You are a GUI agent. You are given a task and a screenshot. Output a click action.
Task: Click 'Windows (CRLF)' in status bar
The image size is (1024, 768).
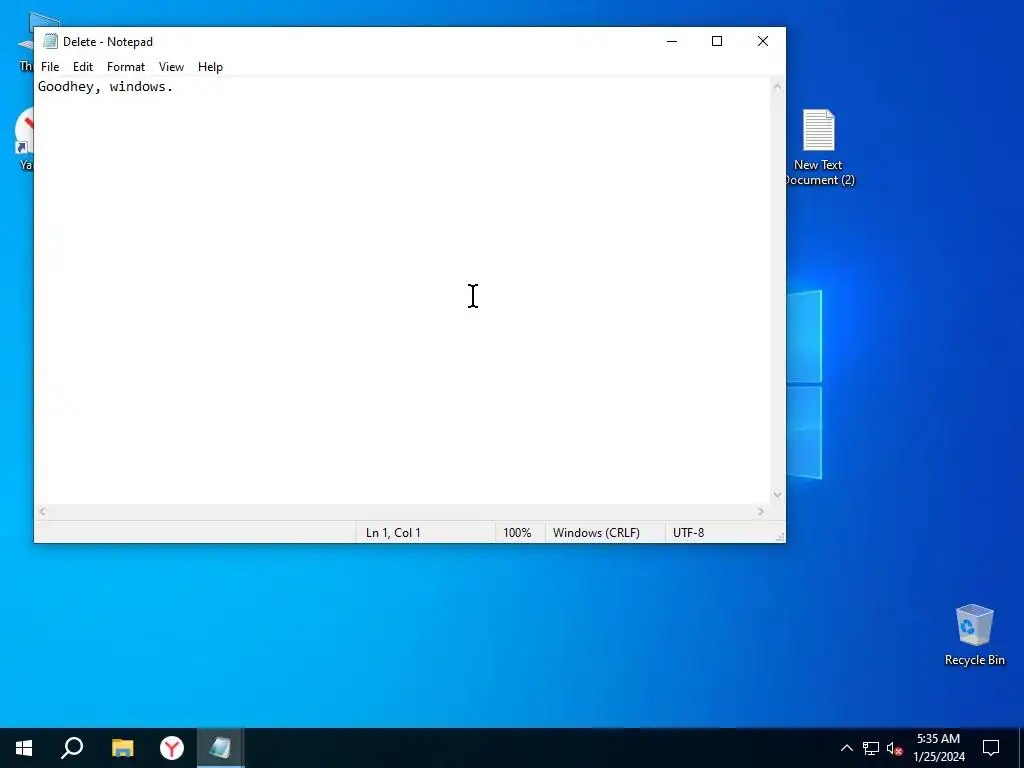pos(596,533)
